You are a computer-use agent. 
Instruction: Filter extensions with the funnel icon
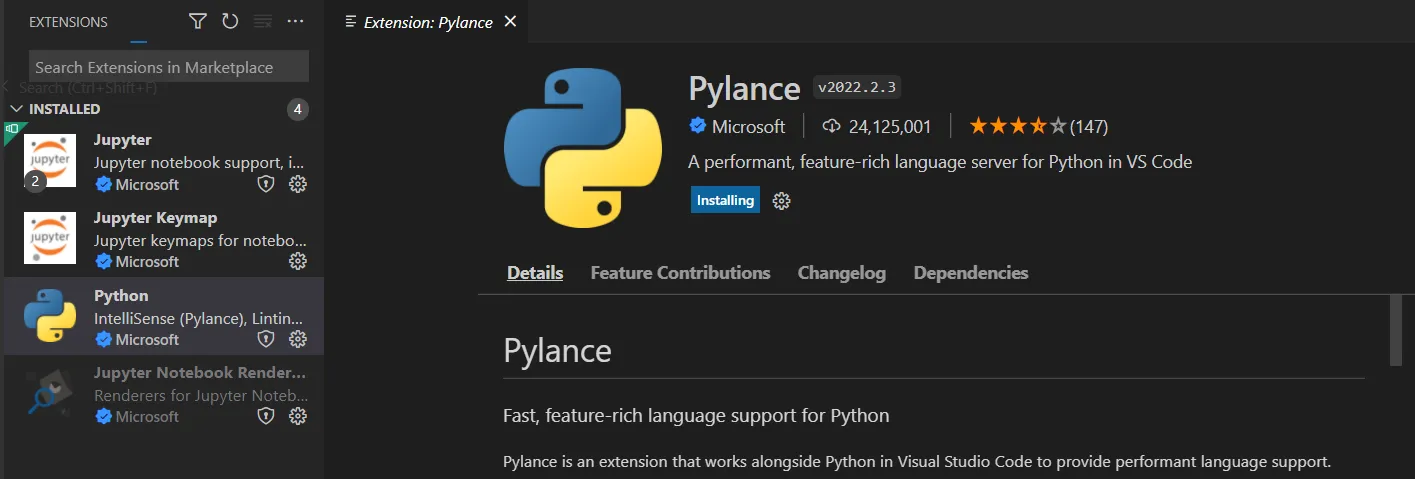click(x=198, y=21)
